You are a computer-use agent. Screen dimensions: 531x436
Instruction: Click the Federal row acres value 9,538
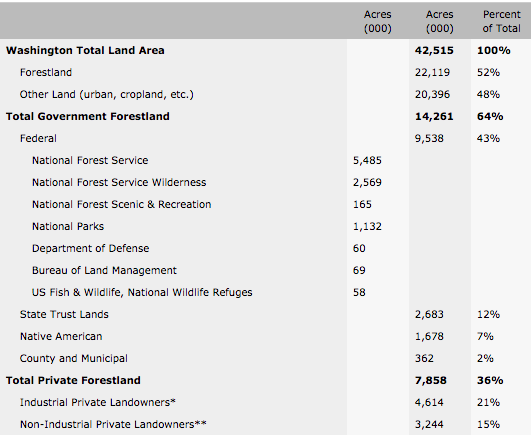(429, 139)
